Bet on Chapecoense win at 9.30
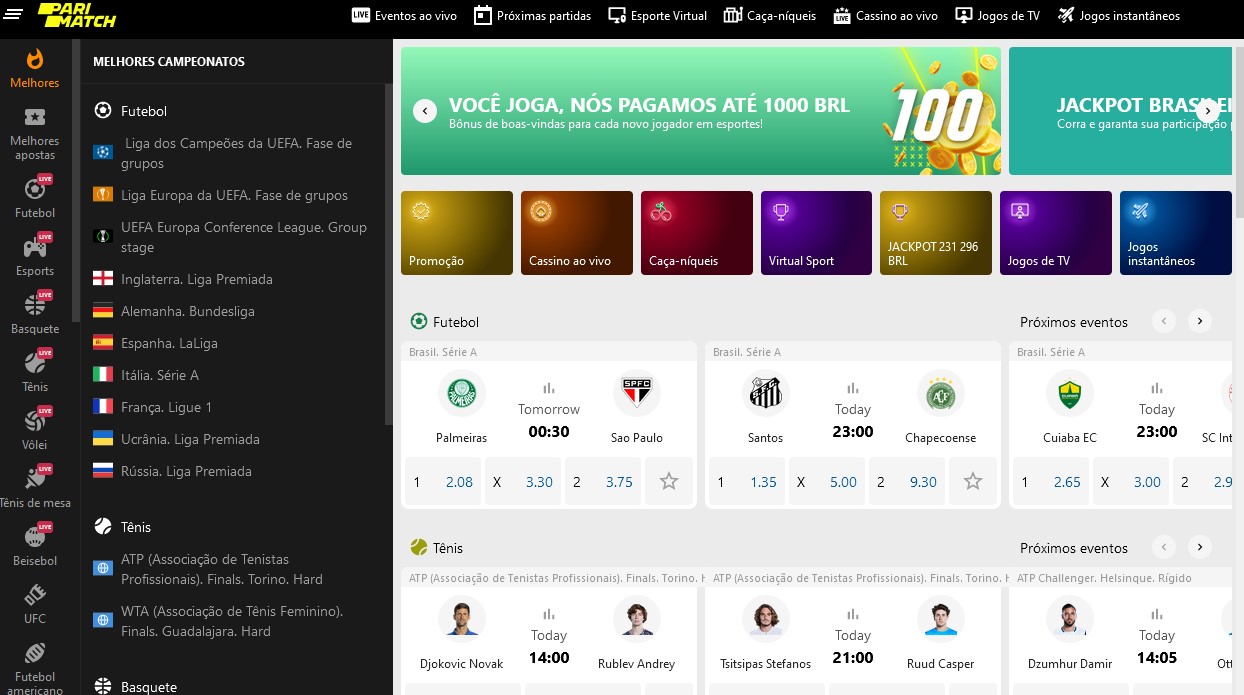This screenshot has width=1244, height=695. pos(907,482)
